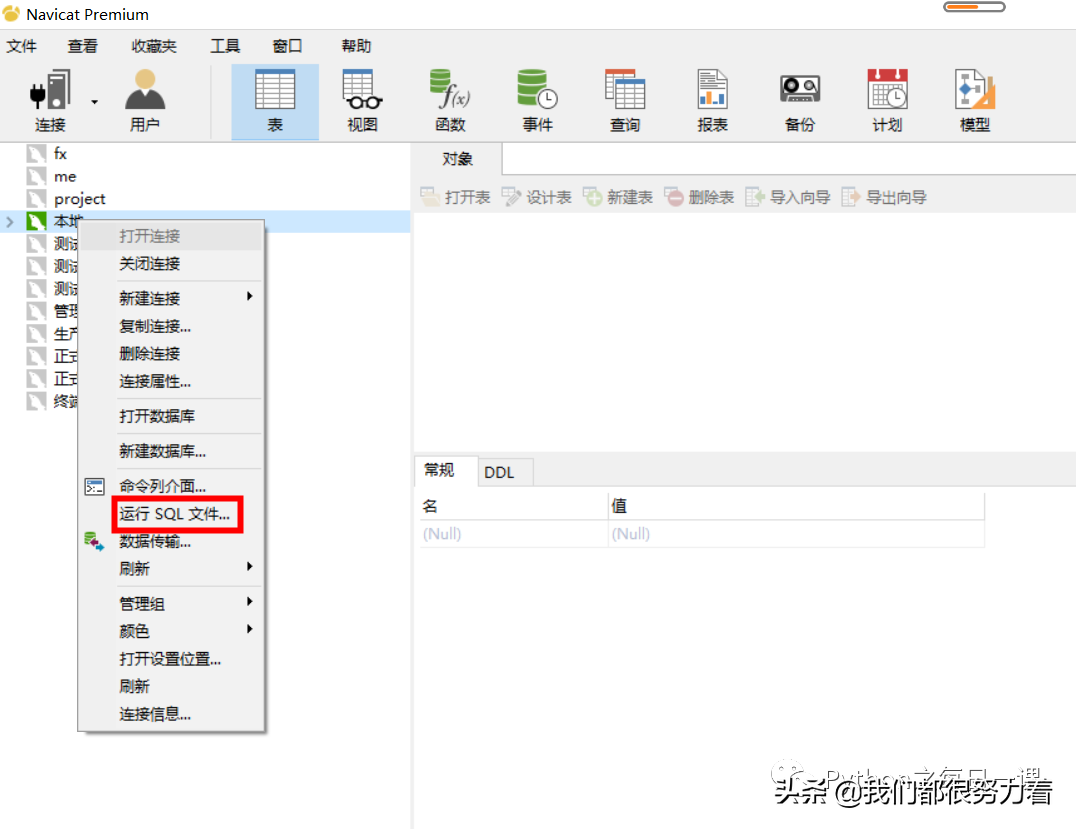Screen dimensions: 1076x829
Task: Click the green 本地 connection icon
Action: (36, 222)
